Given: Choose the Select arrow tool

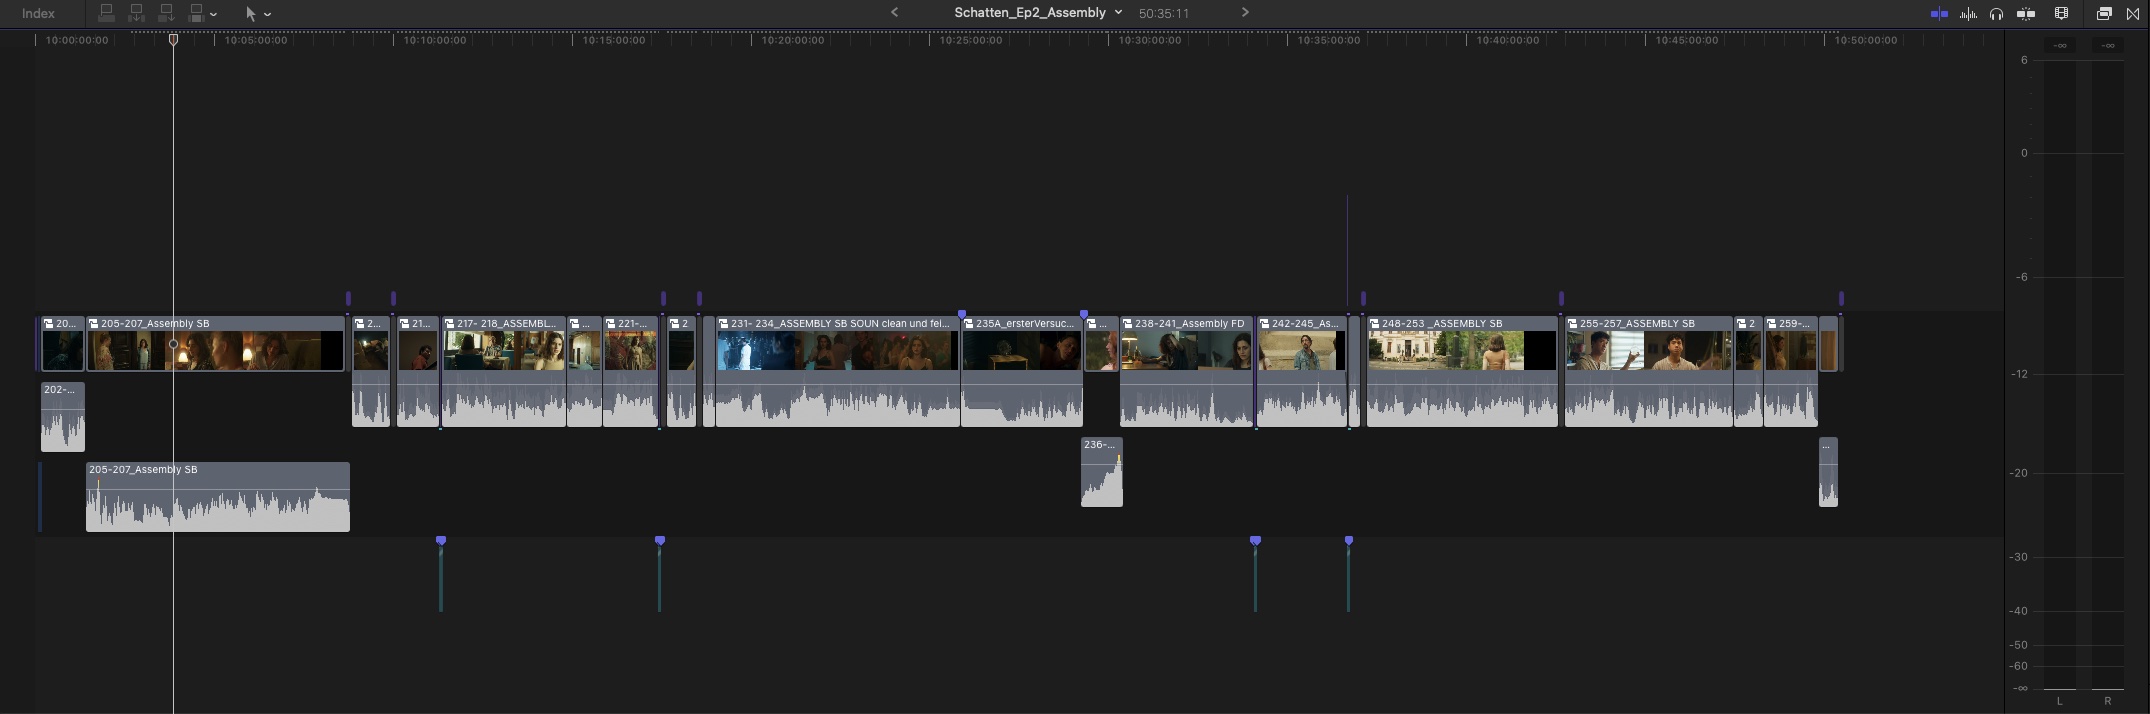Looking at the screenshot, I should [250, 14].
